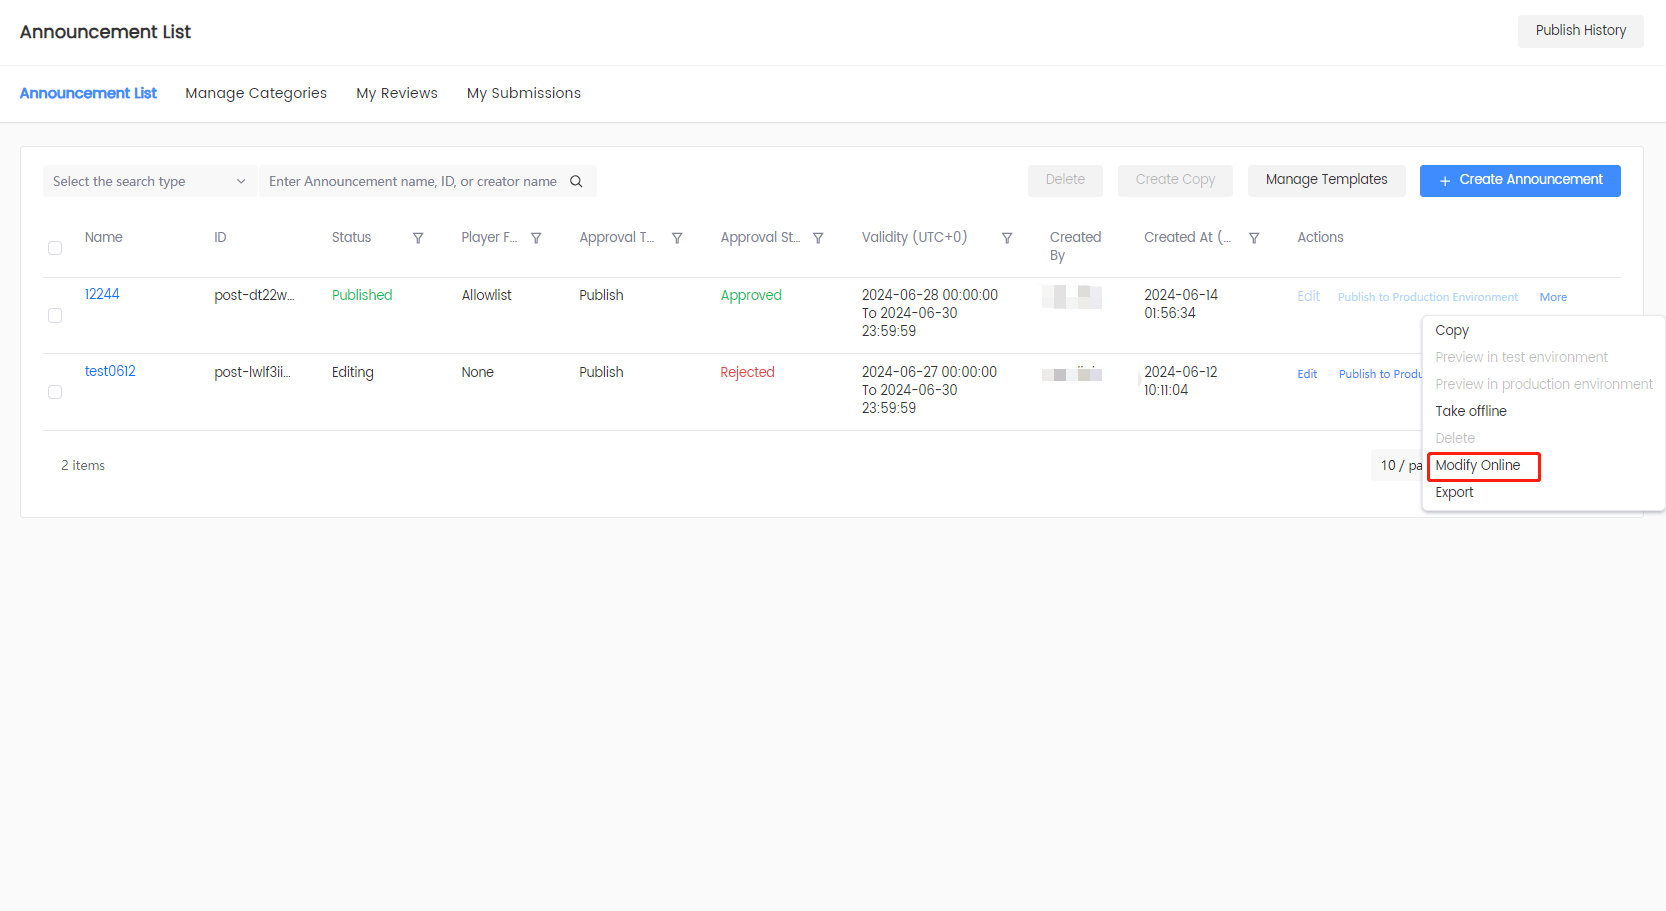Open the Approval Status column filter icon

pyautogui.click(x=818, y=238)
